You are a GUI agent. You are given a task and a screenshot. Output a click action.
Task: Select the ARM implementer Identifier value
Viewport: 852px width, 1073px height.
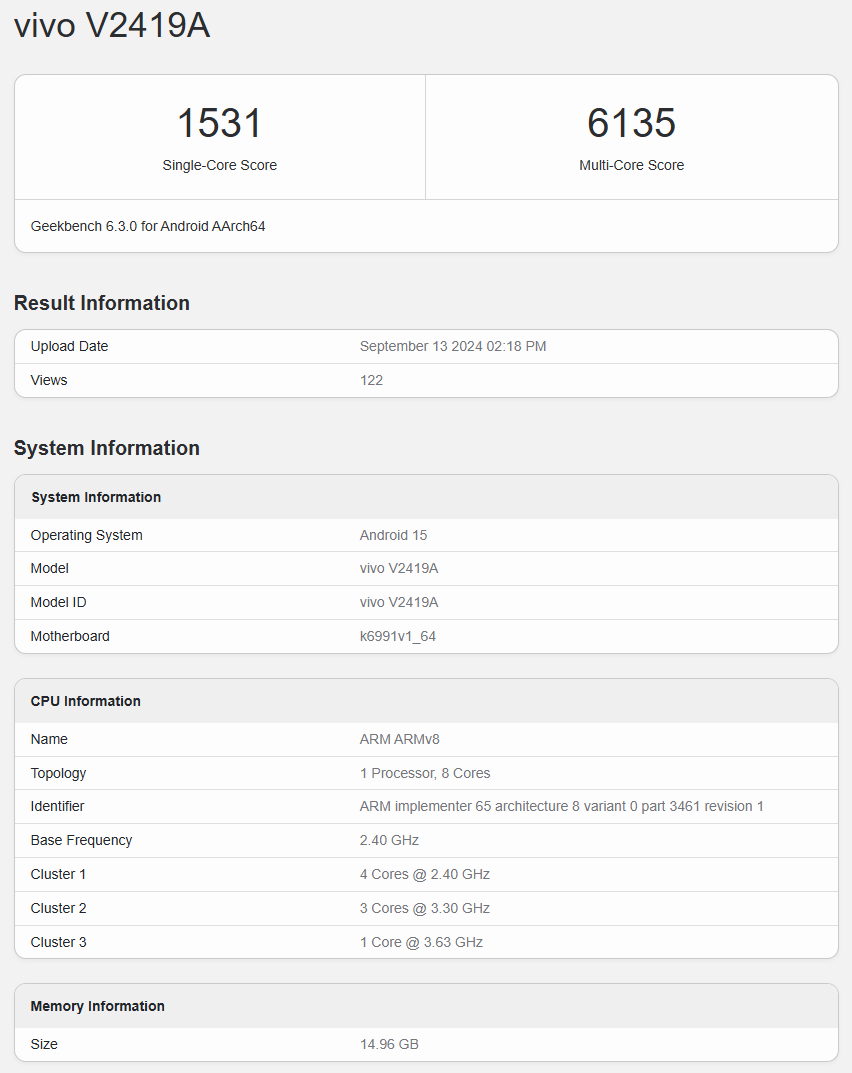561,806
